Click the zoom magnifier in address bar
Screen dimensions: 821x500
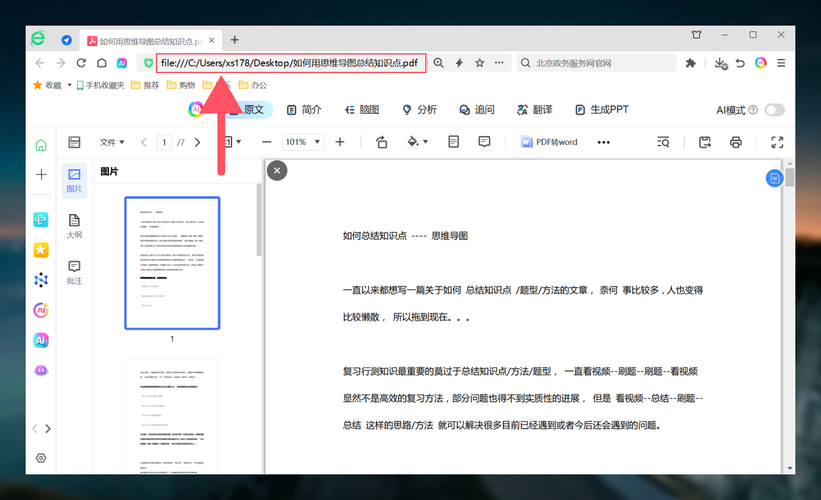coord(439,63)
